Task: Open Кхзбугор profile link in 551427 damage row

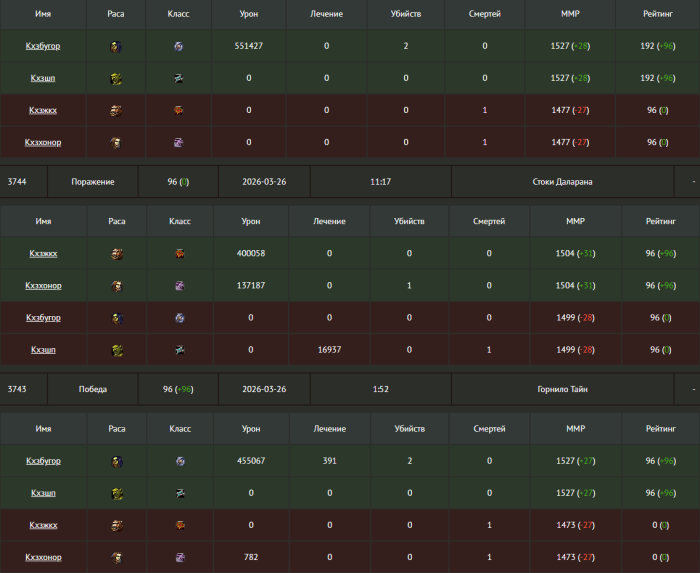Action: (43, 46)
